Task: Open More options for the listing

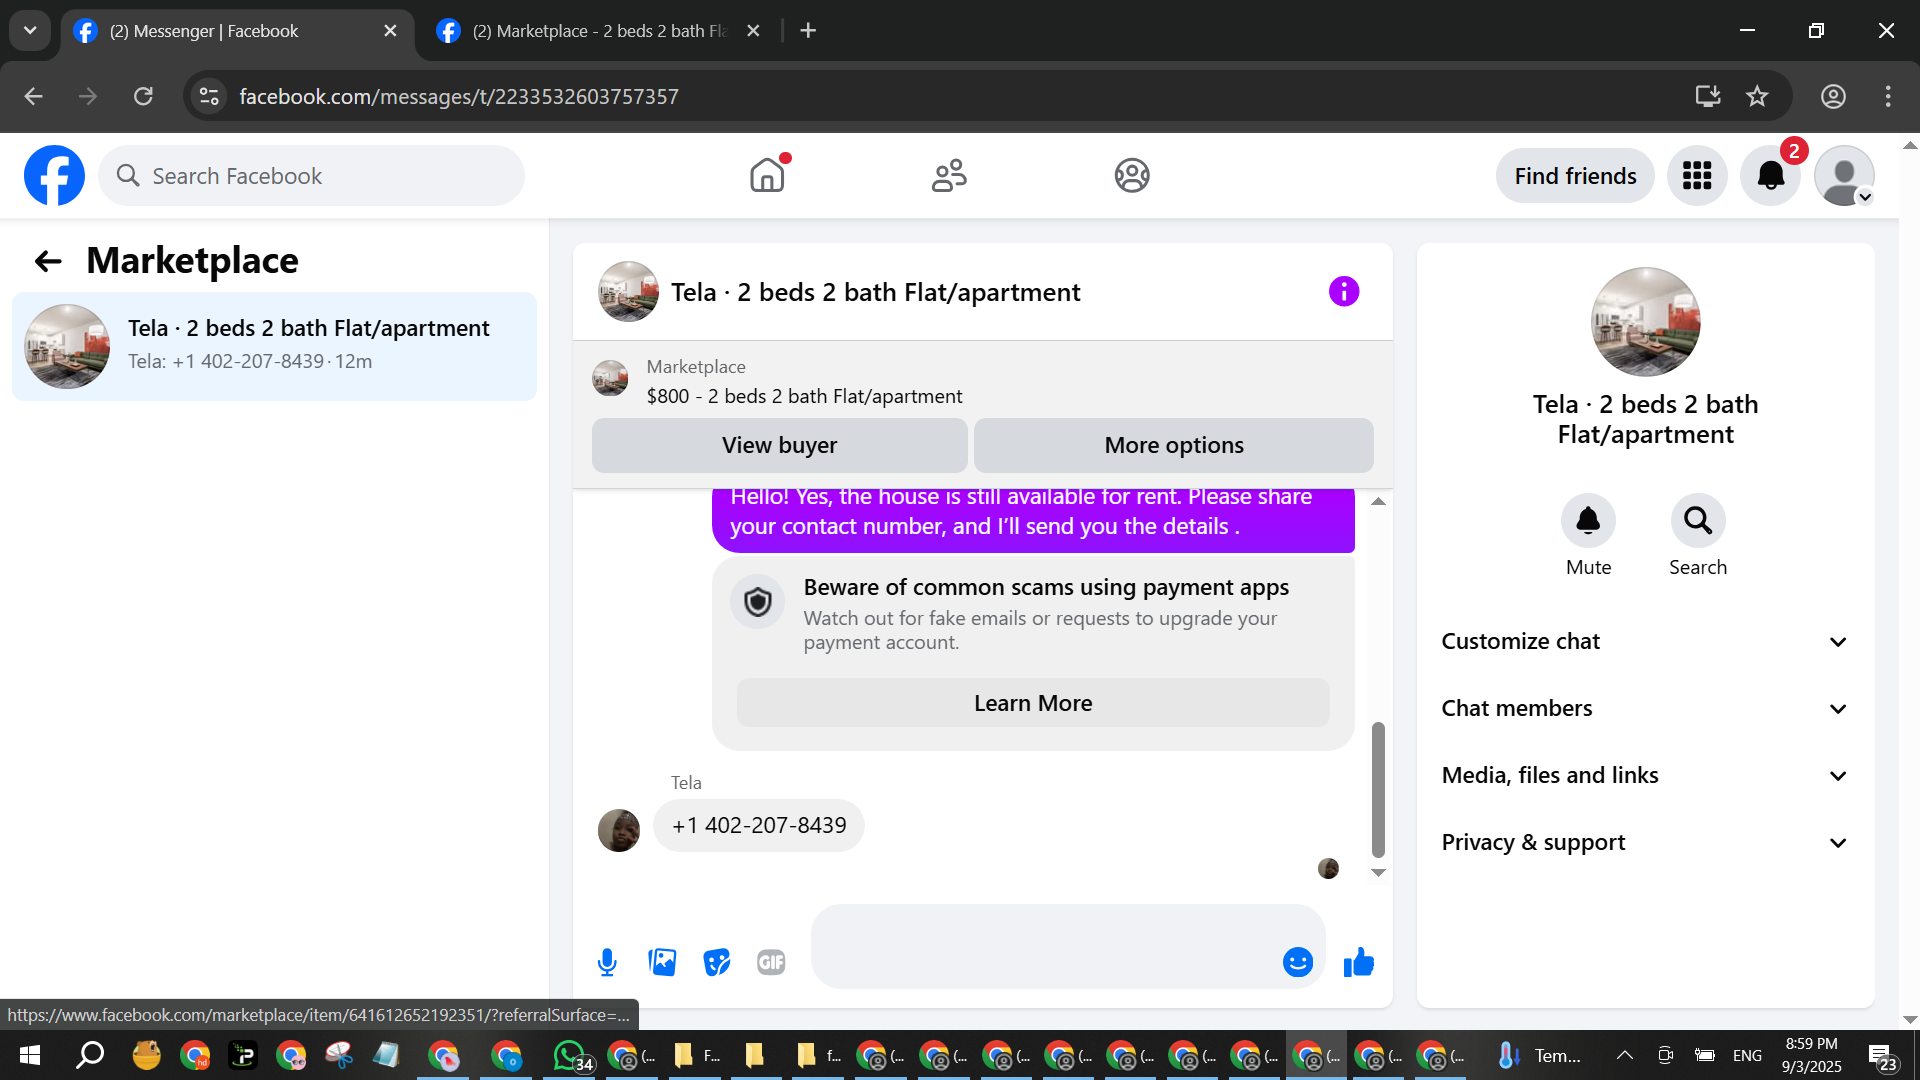Action: click(x=1174, y=445)
